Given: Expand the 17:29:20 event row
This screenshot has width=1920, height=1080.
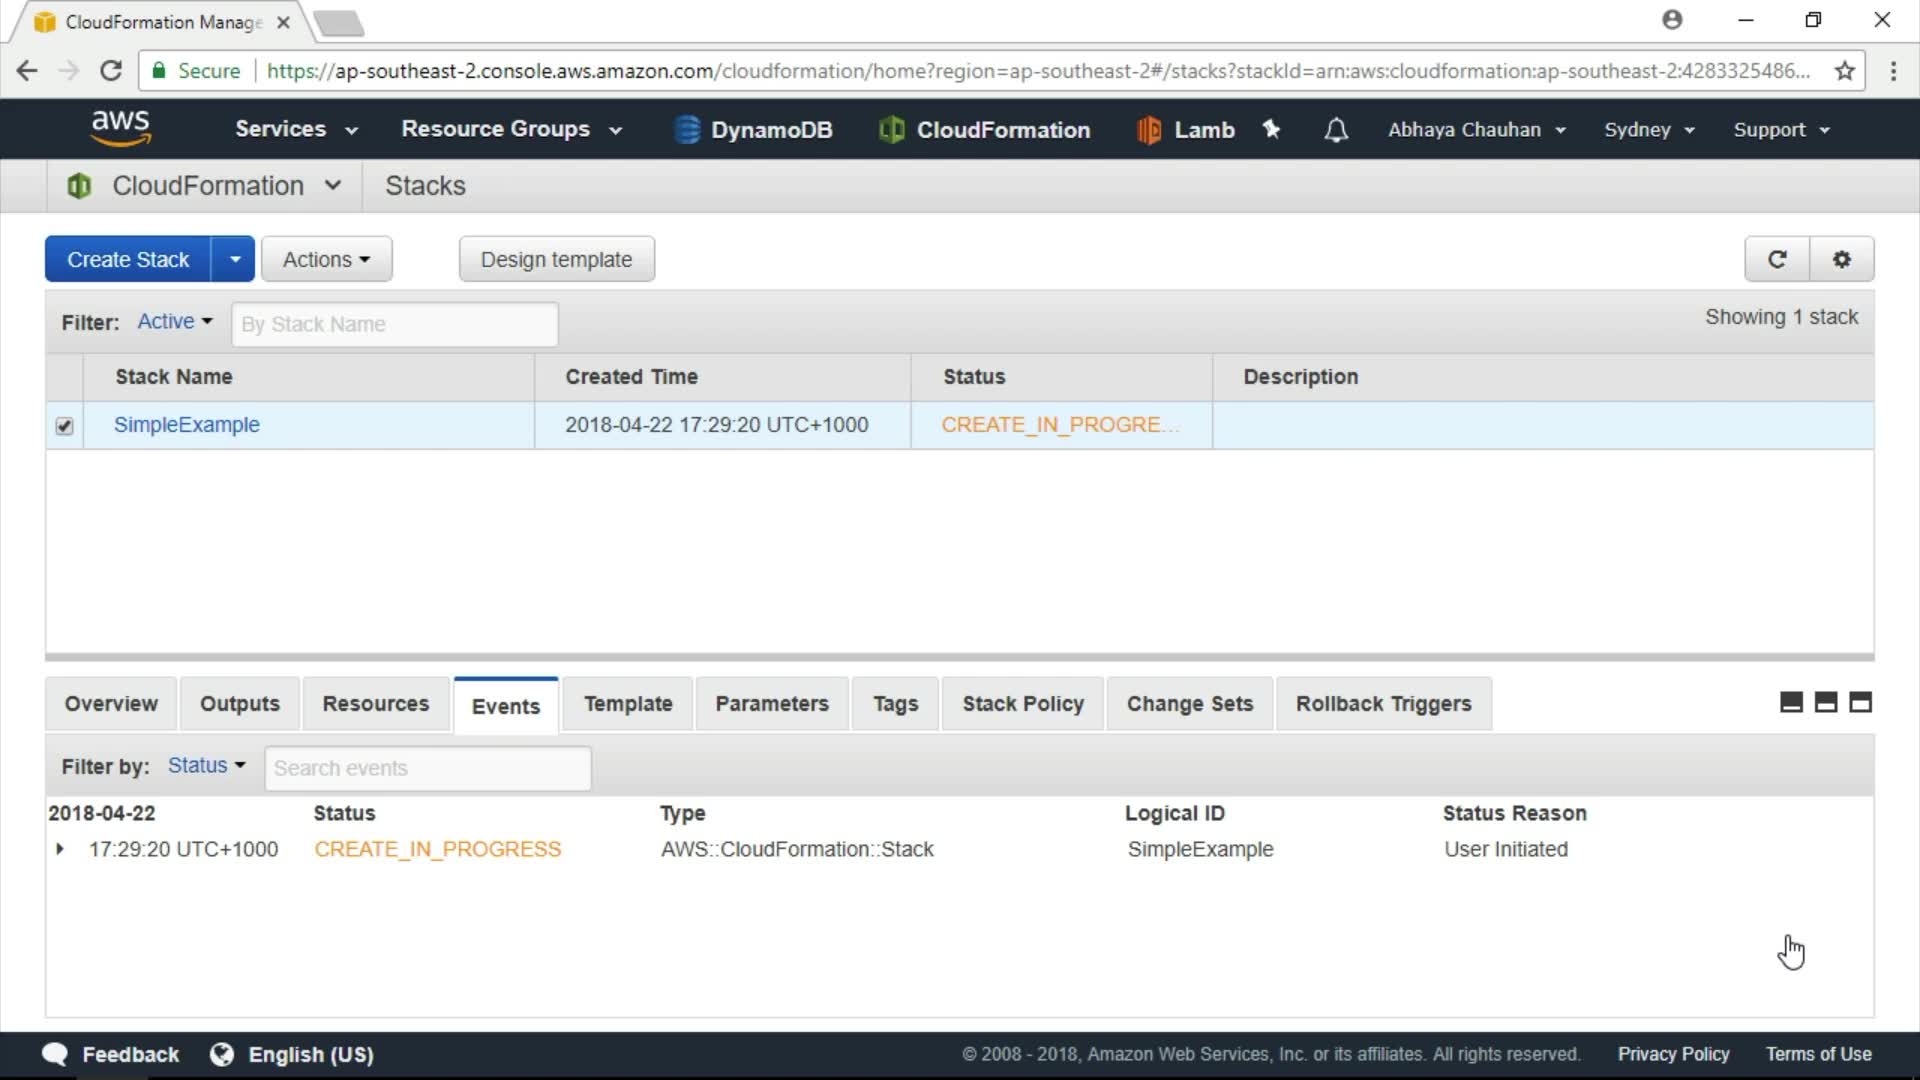Looking at the screenshot, I should (x=60, y=849).
